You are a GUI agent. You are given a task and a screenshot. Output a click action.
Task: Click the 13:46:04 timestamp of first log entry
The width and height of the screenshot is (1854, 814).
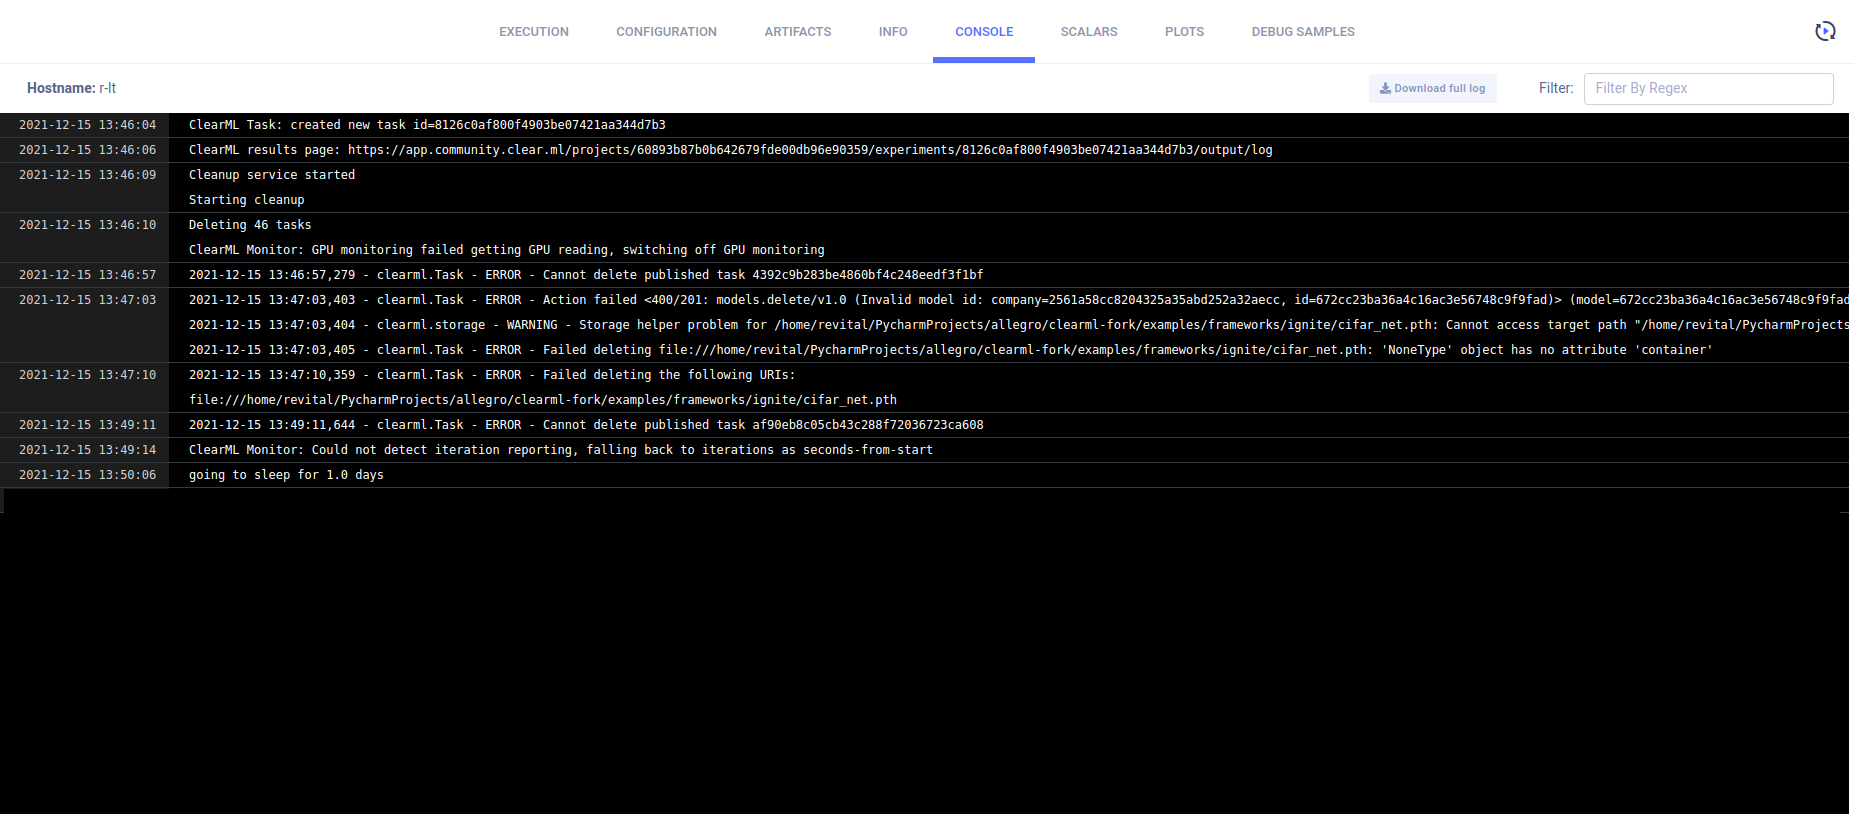[x=88, y=125]
